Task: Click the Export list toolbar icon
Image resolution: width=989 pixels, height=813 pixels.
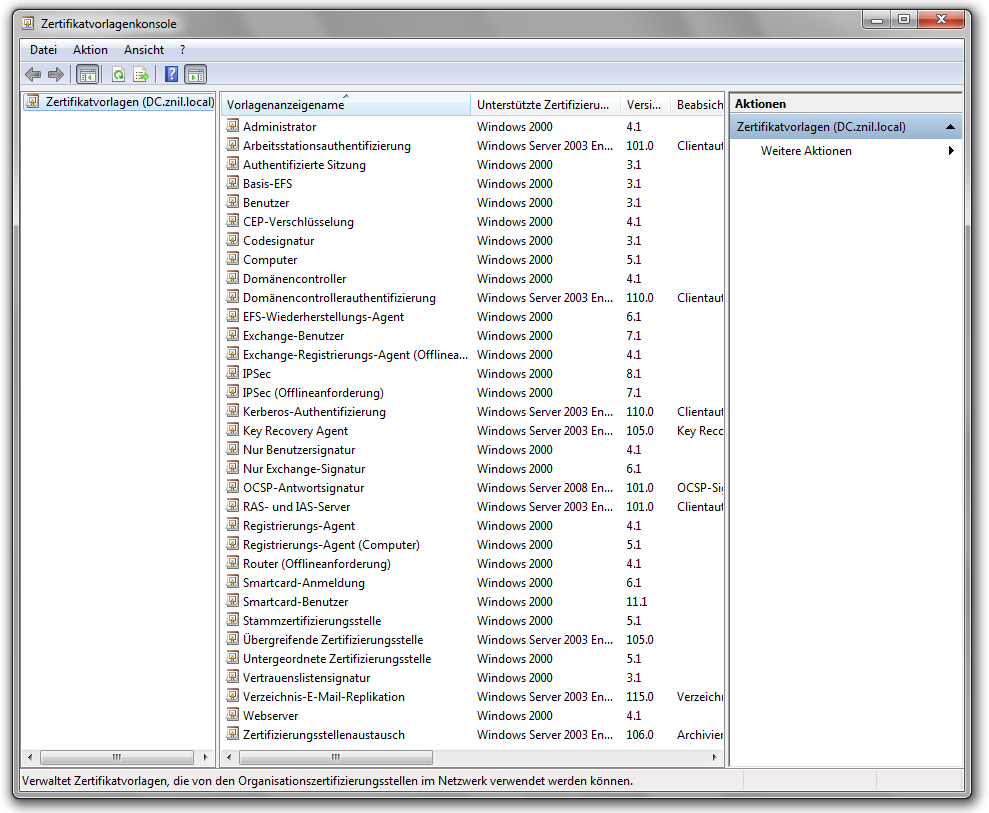Action: tap(141, 74)
